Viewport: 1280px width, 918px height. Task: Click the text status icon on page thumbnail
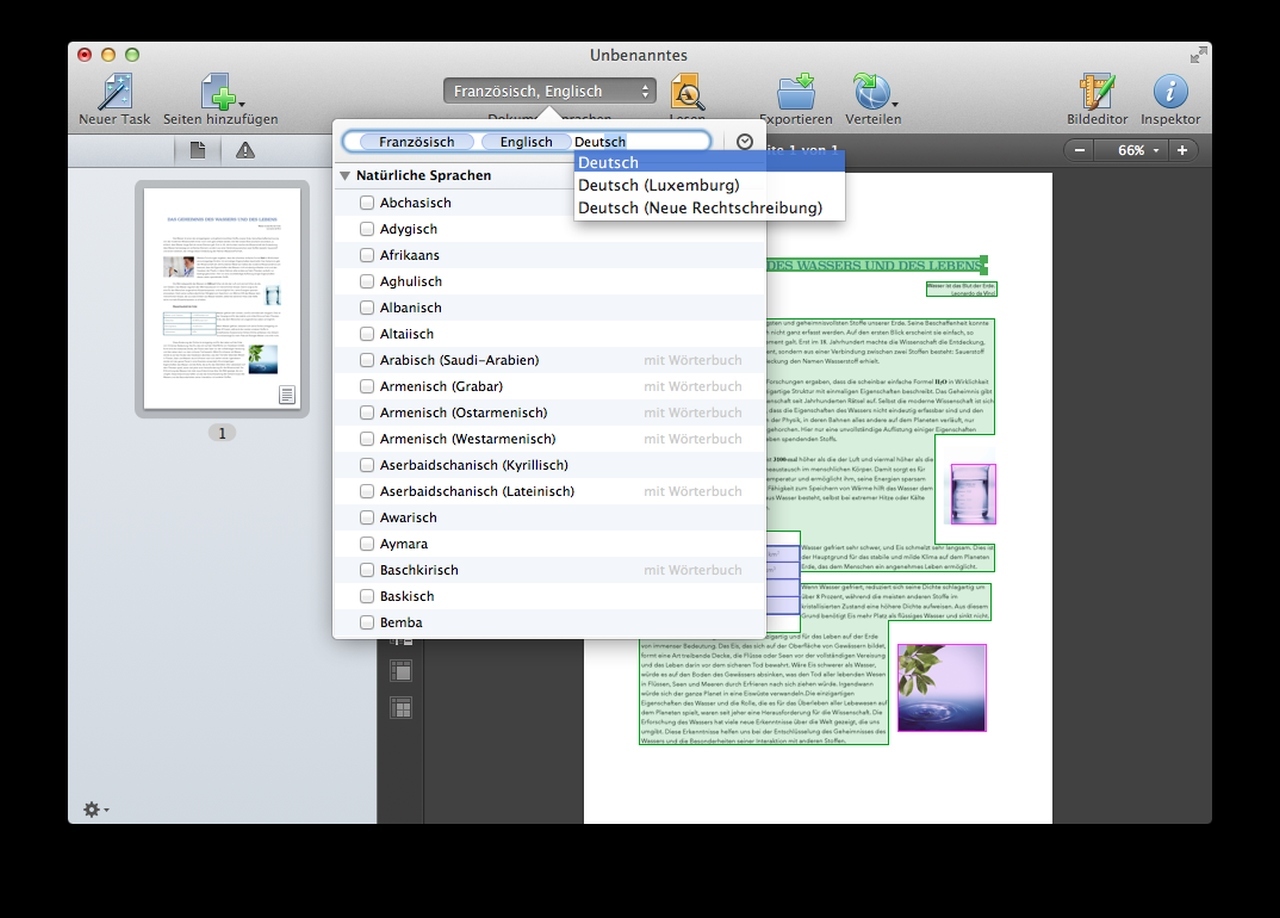click(x=287, y=395)
